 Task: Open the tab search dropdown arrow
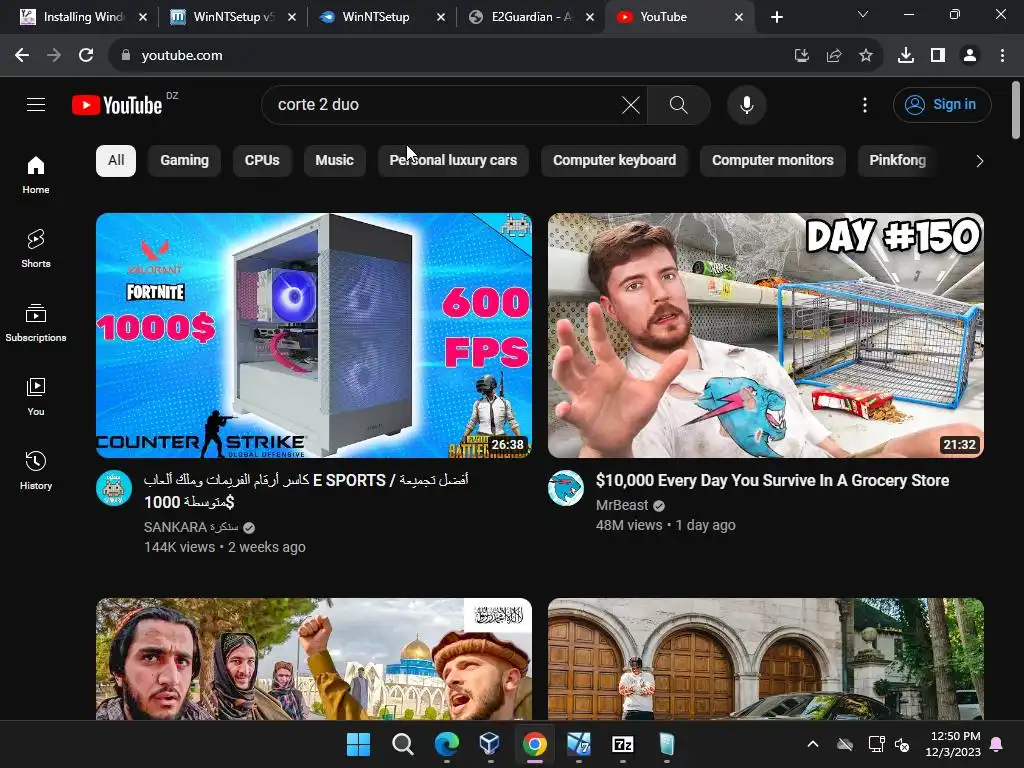click(863, 14)
